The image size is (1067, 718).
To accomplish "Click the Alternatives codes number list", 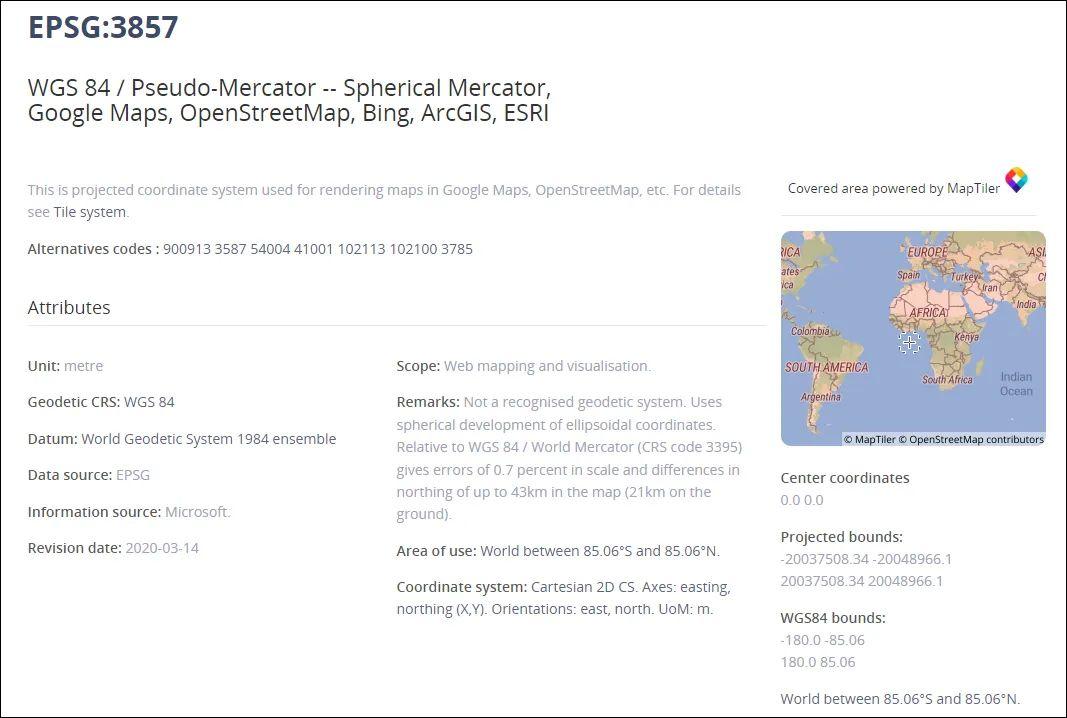I will pos(318,249).
